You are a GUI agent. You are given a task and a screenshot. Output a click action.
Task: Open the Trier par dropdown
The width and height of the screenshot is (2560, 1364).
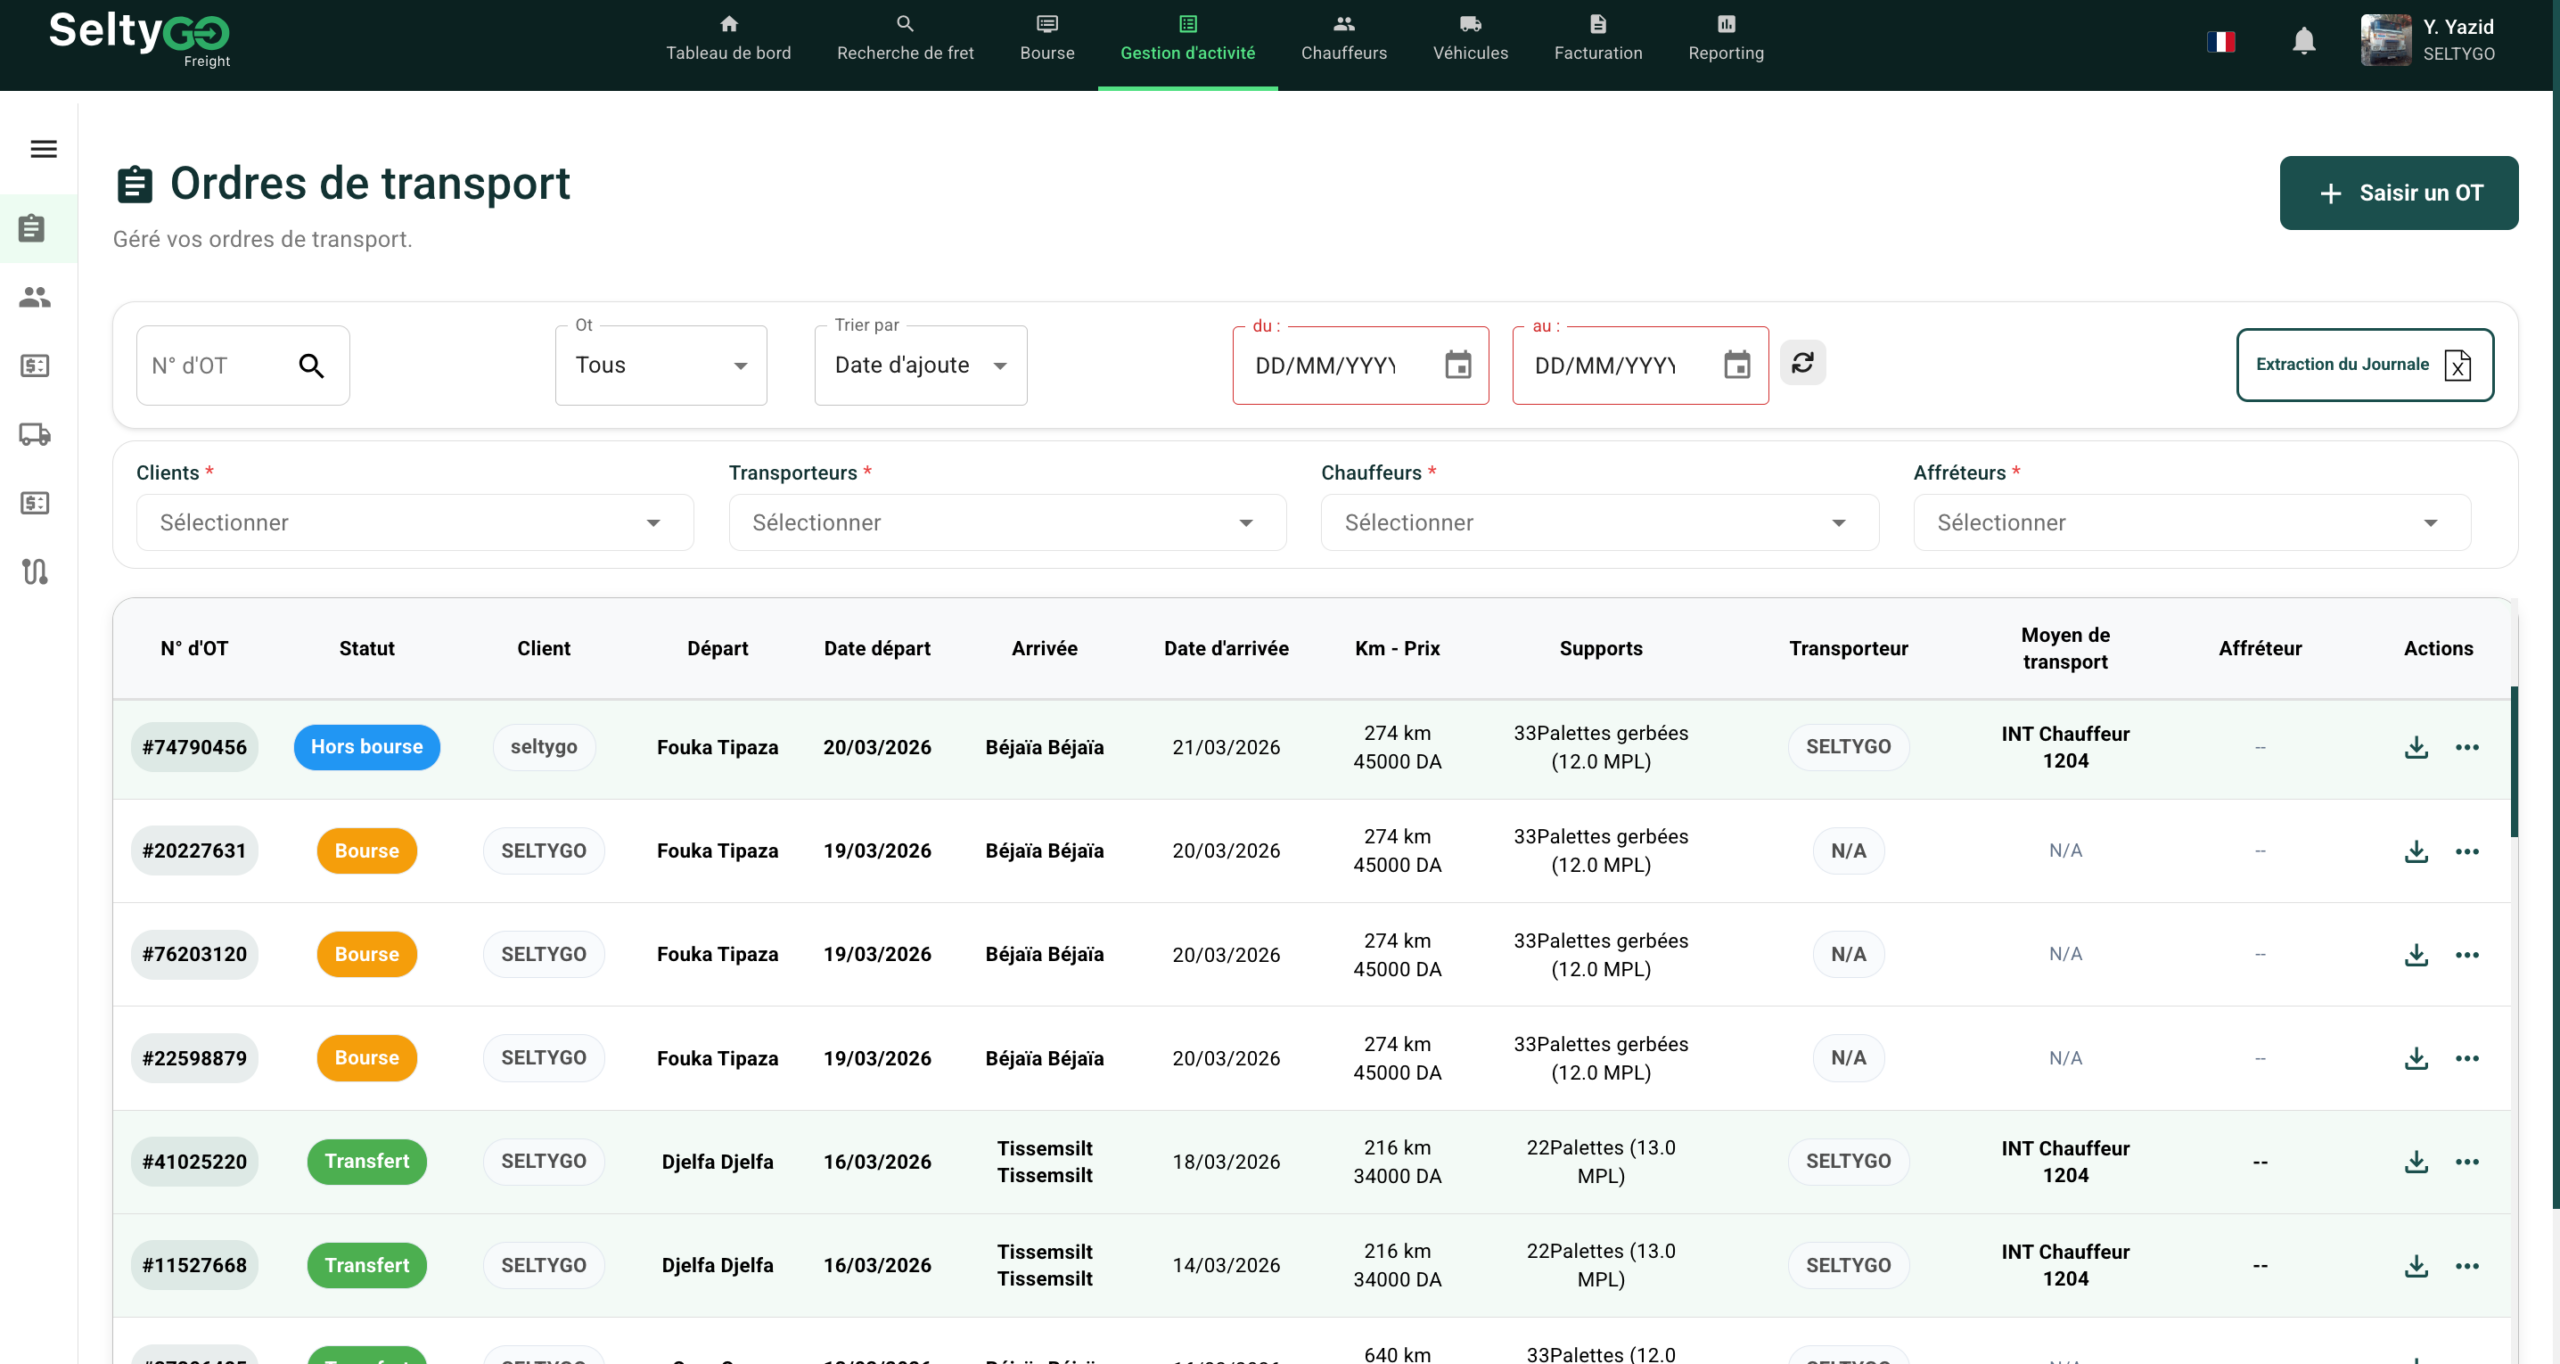point(920,365)
